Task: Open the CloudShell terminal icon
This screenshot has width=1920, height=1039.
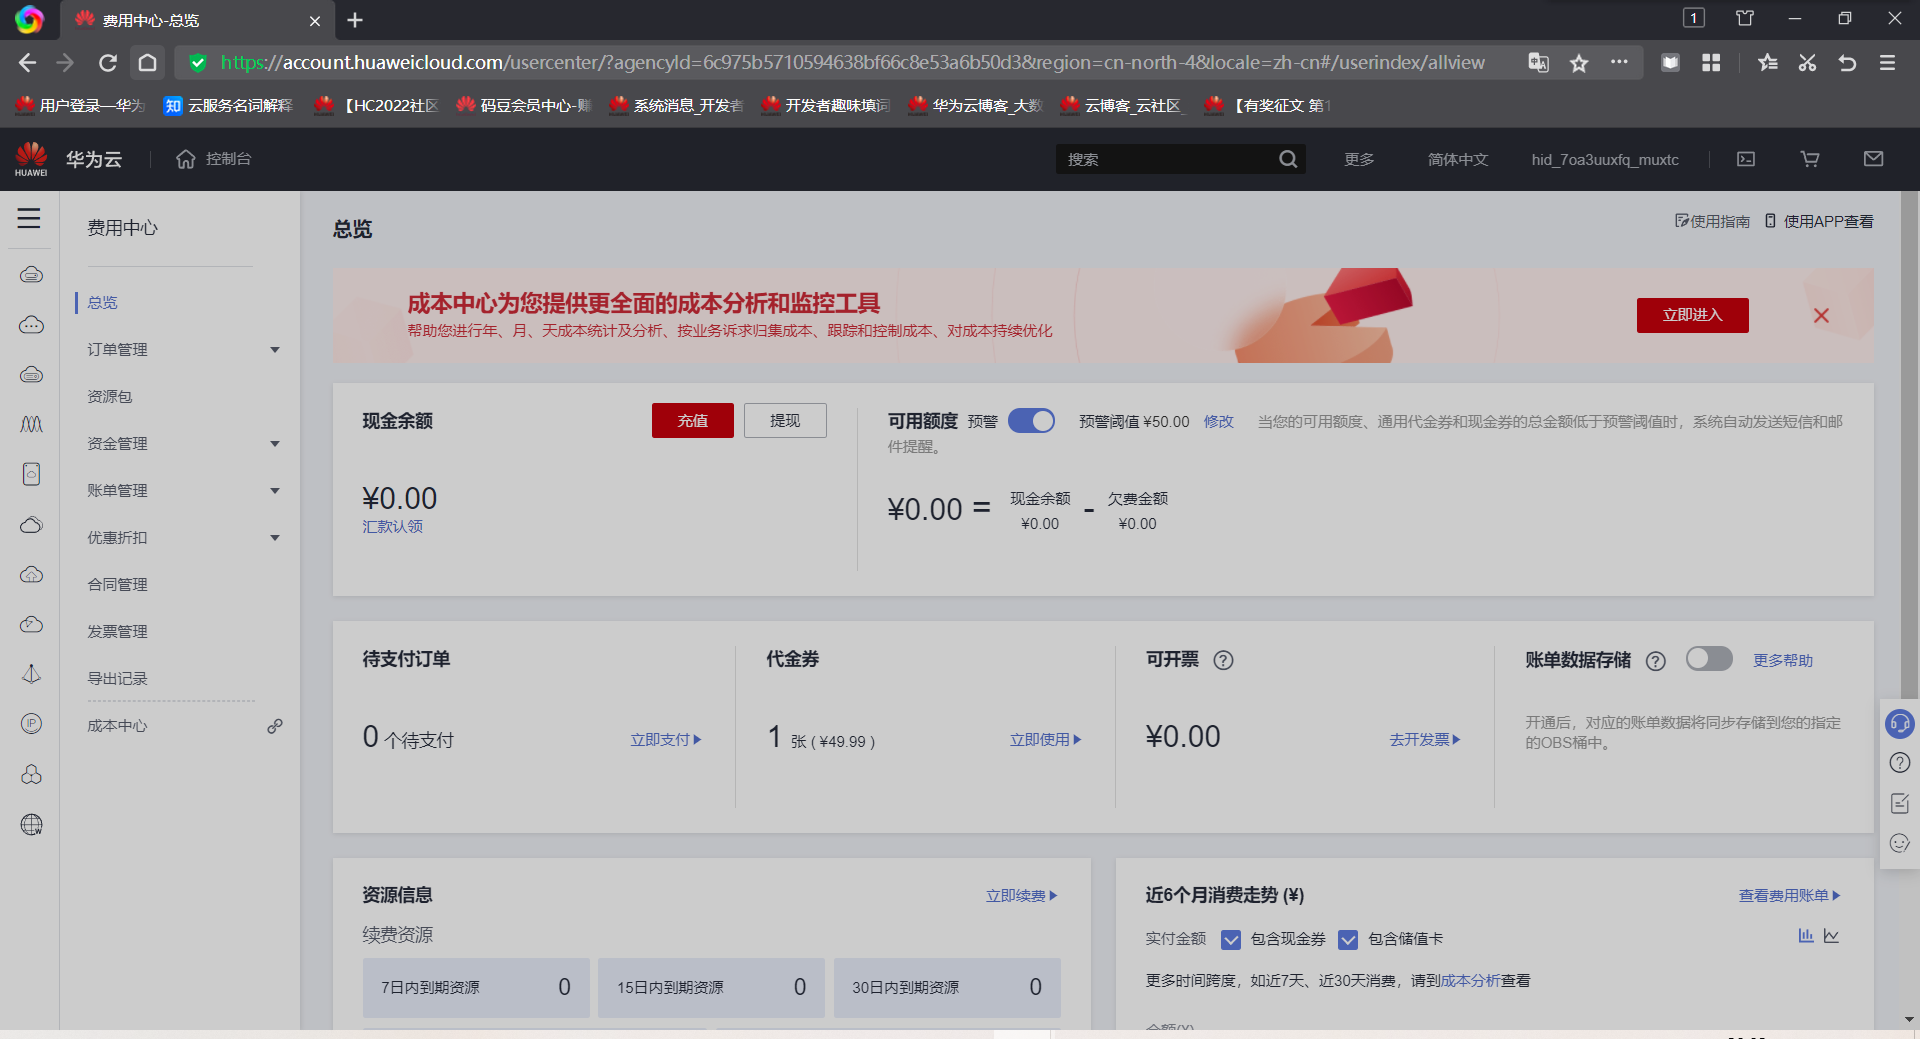Action: click(1746, 159)
